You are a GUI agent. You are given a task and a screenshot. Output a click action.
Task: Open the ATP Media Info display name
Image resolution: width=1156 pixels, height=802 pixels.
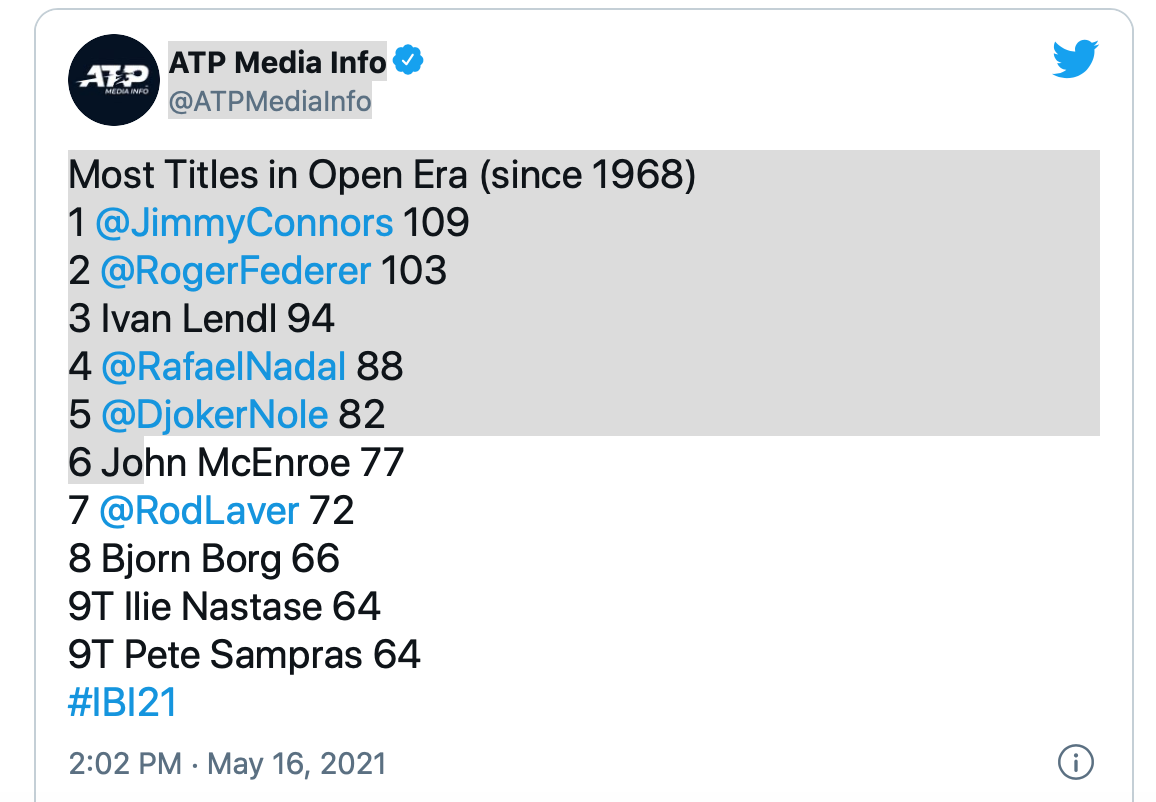(x=277, y=63)
